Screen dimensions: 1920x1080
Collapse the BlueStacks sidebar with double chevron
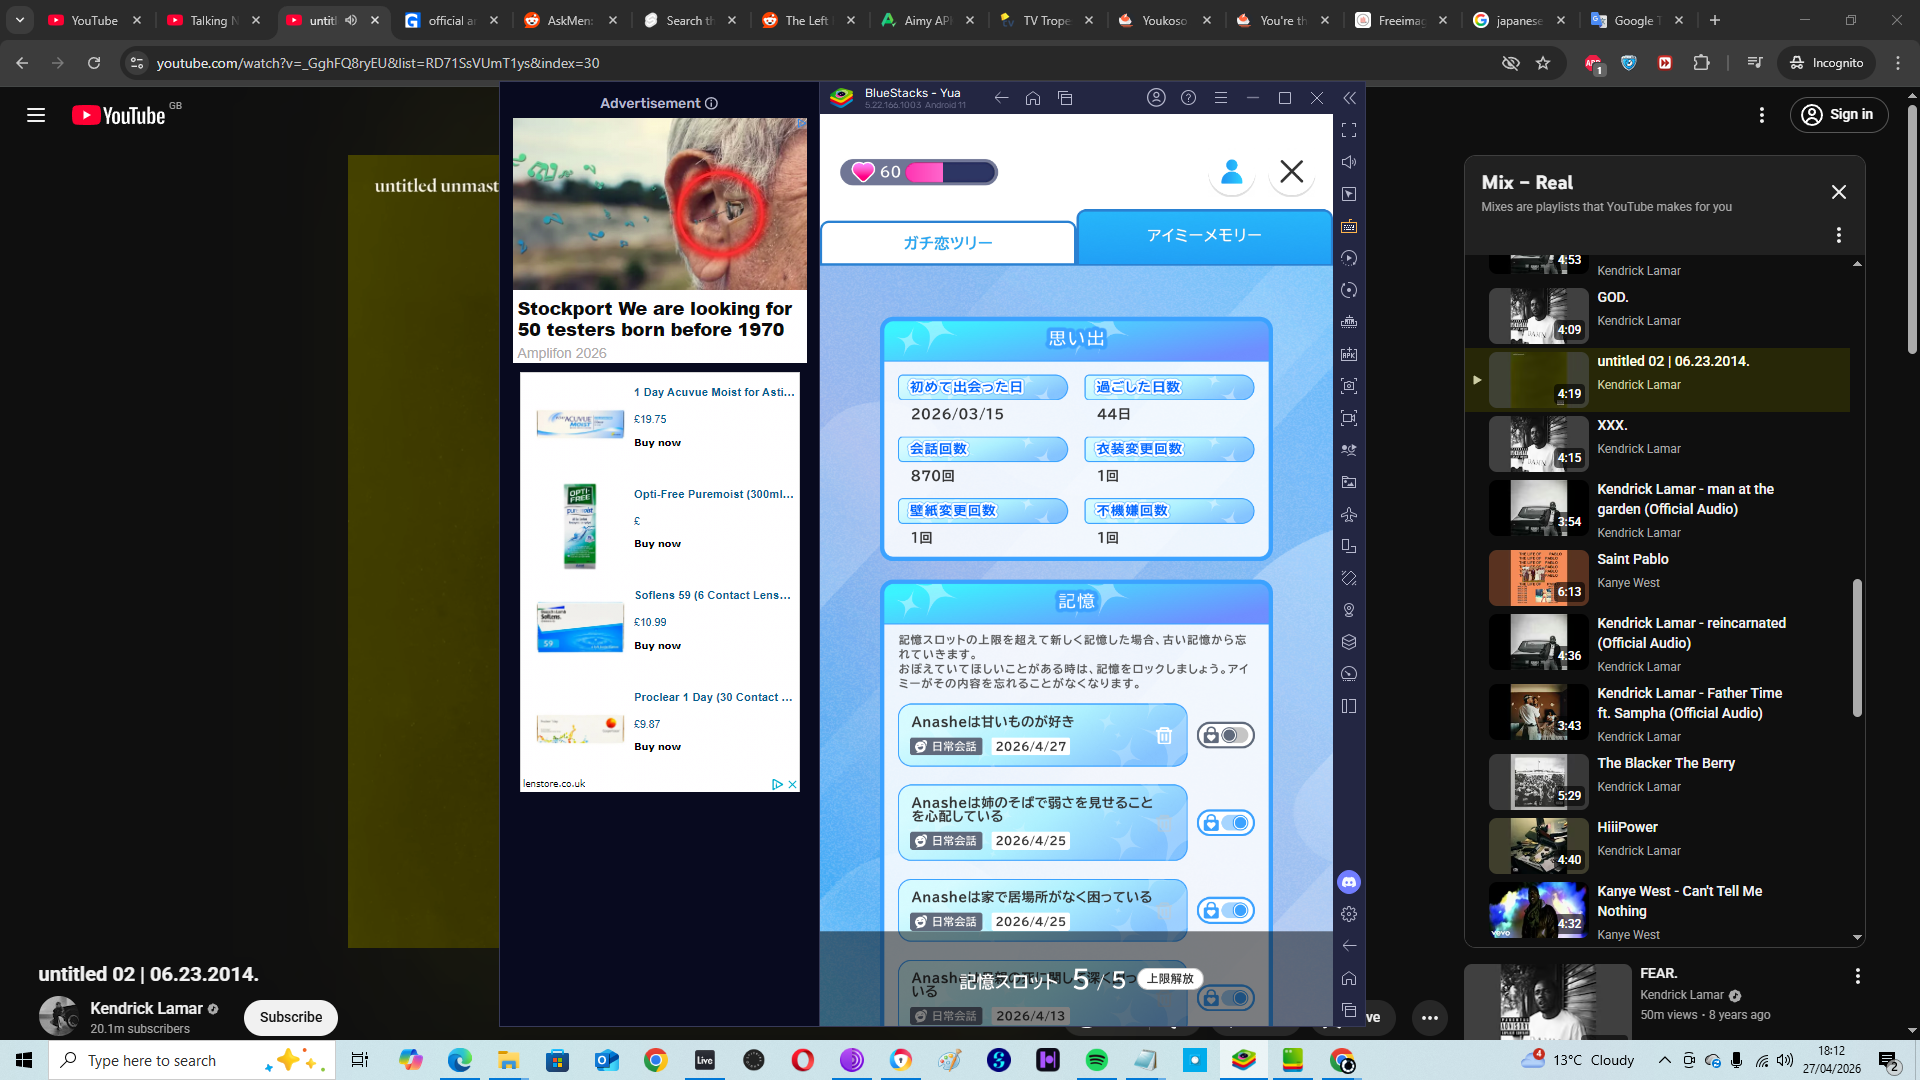click(x=1349, y=98)
